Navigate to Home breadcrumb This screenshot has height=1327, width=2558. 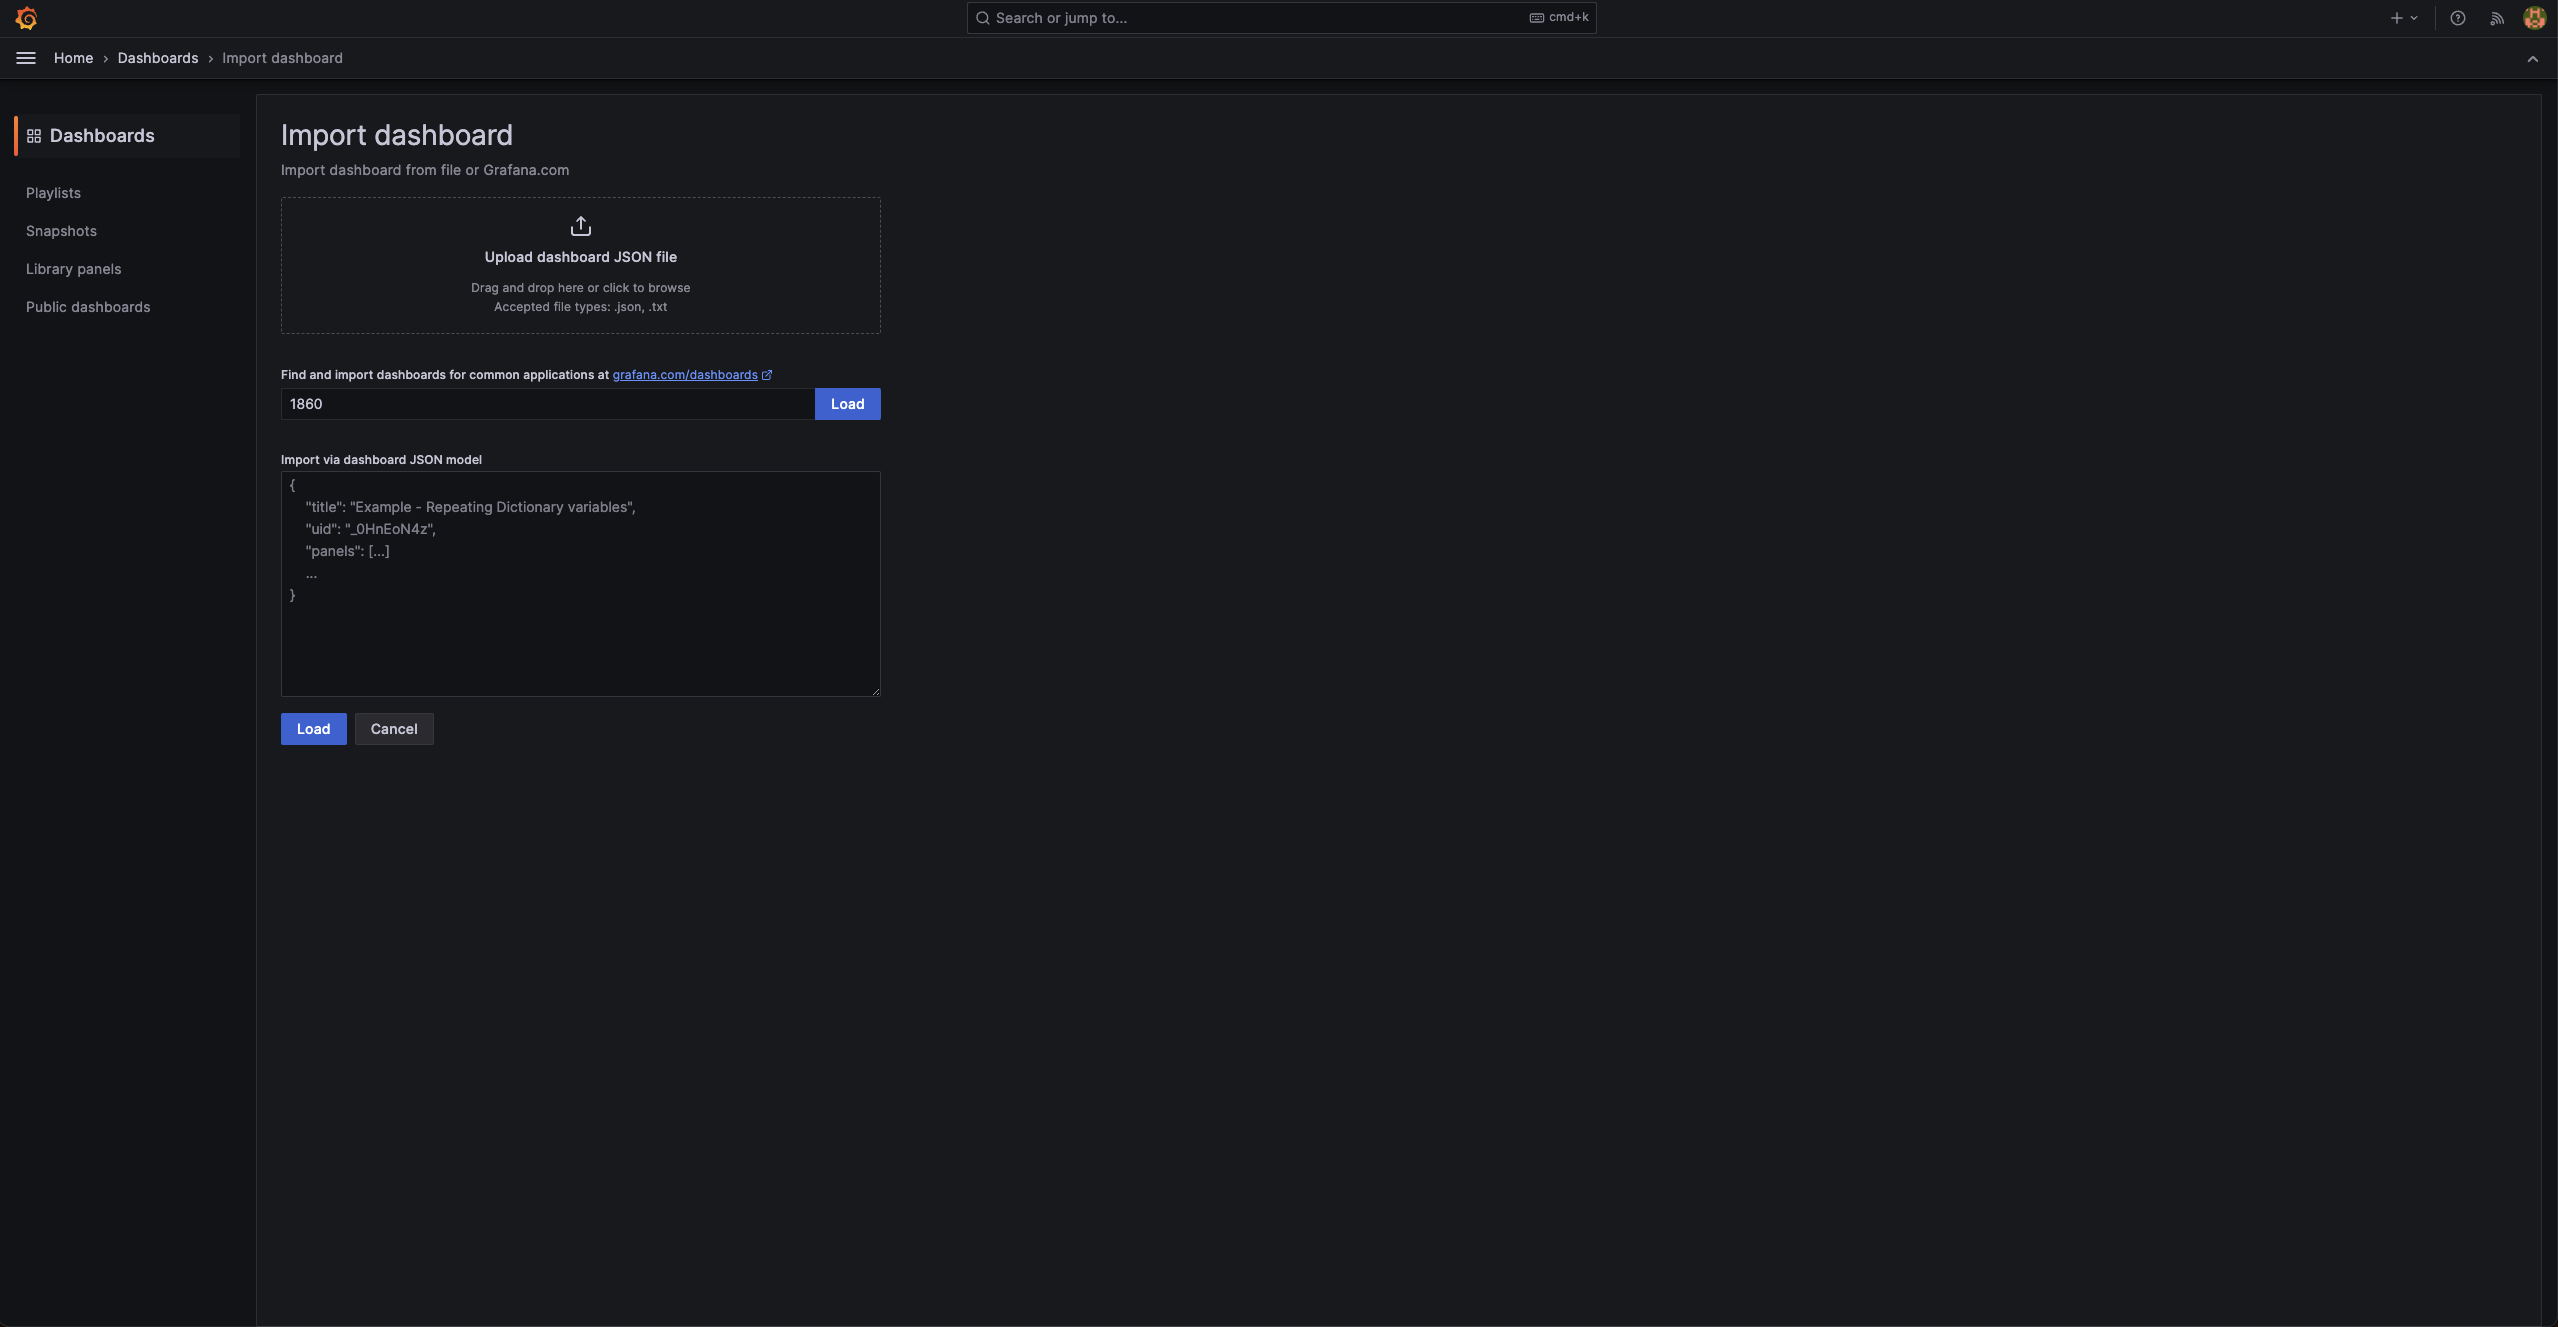tap(73, 58)
